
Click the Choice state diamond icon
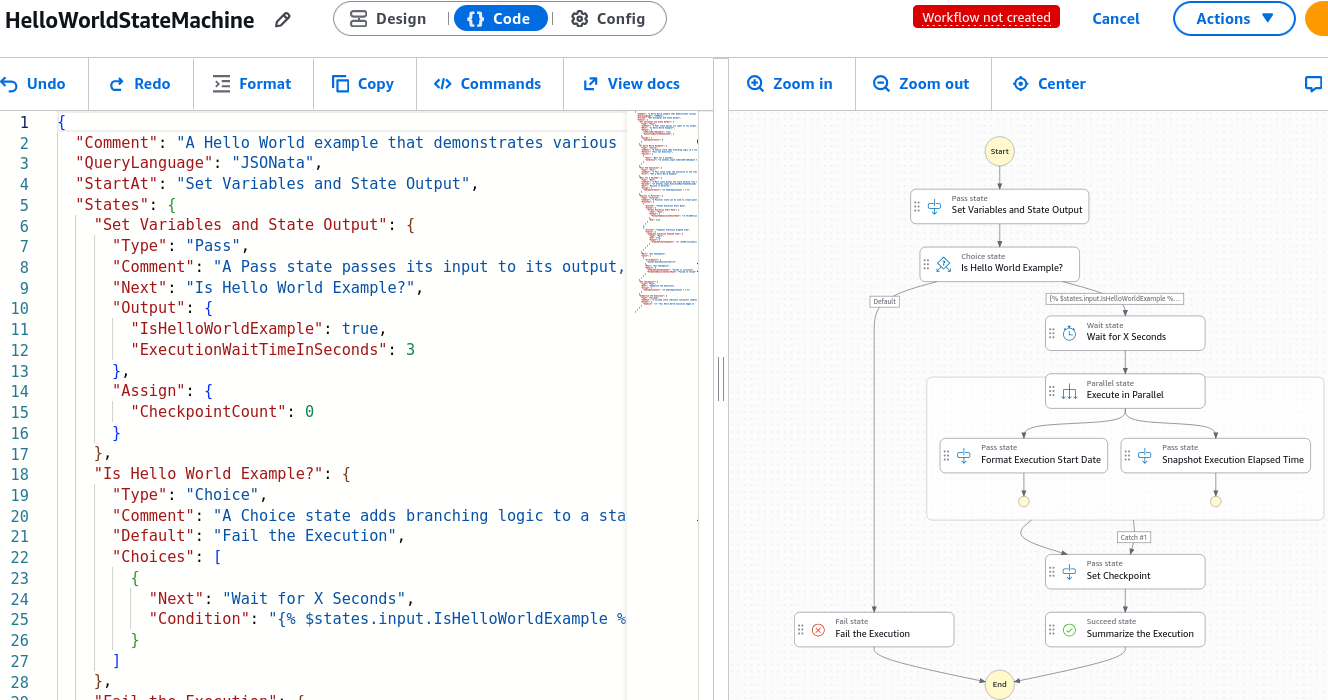click(x=944, y=264)
